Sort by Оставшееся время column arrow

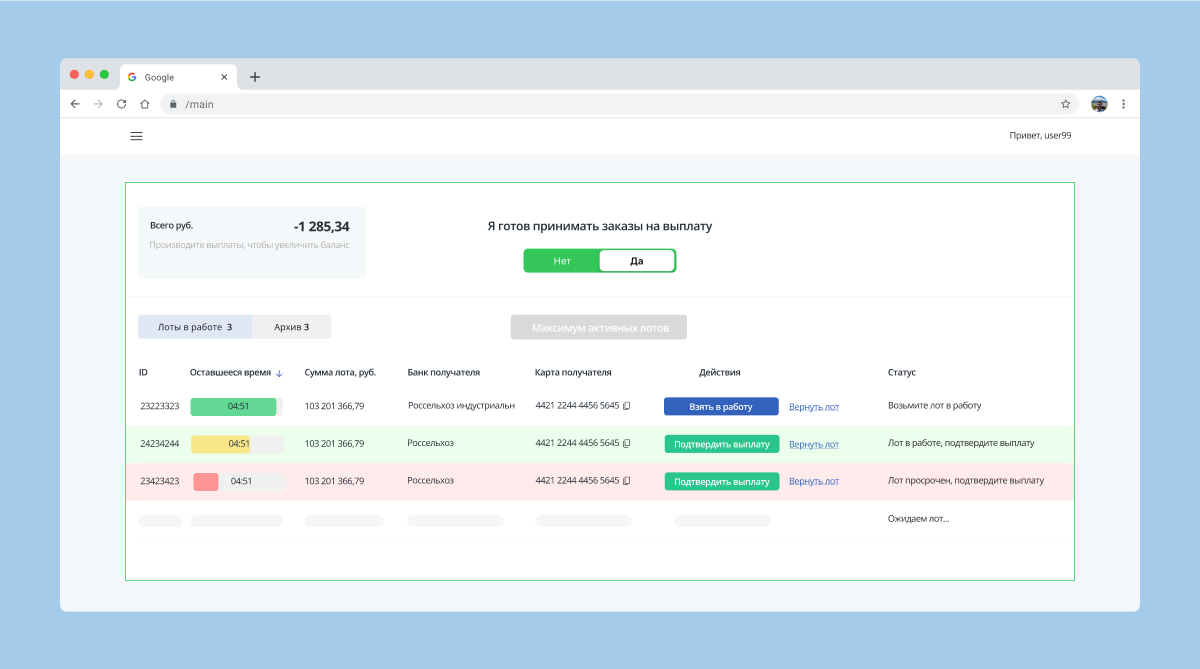pyautogui.click(x=279, y=373)
